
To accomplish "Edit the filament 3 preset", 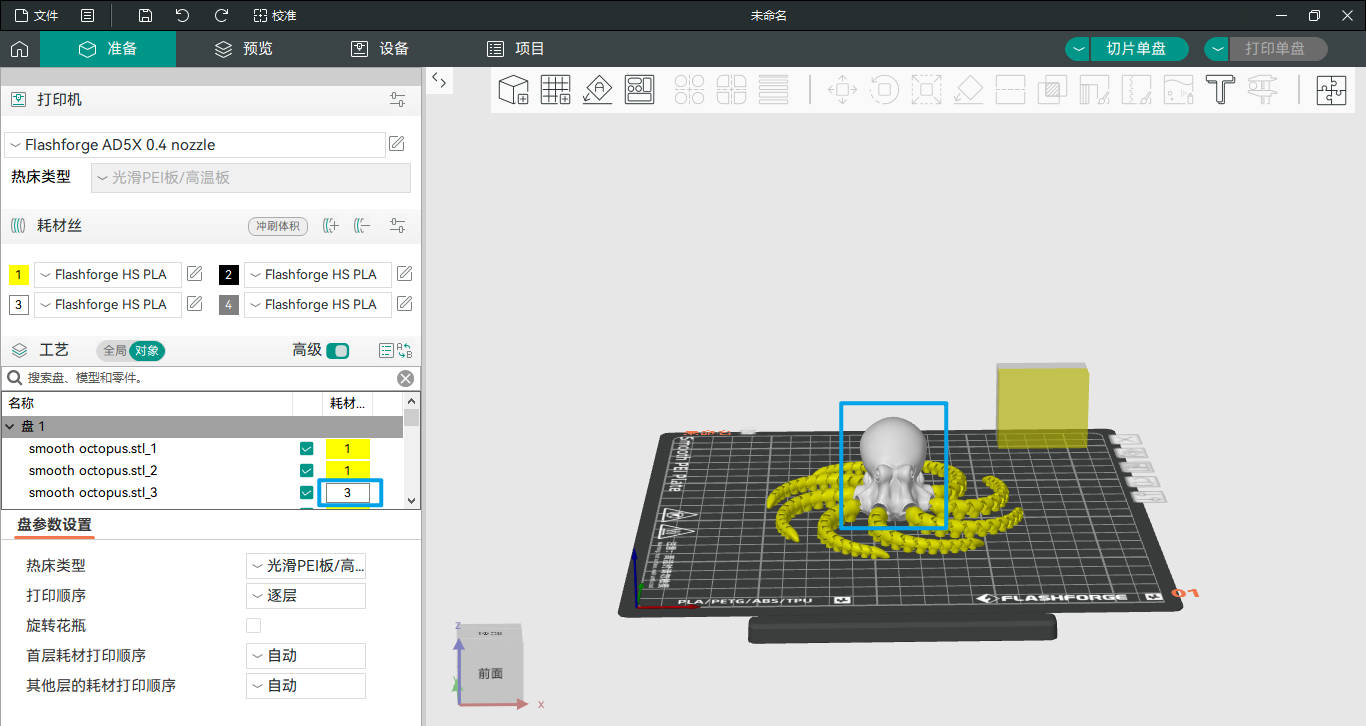I will pyautogui.click(x=195, y=304).
